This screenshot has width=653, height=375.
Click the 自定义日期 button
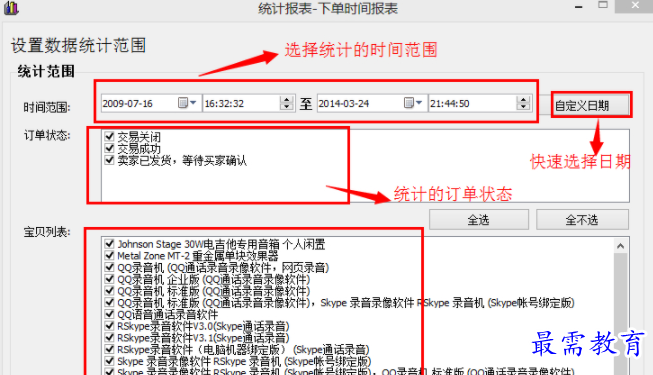click(591, 105)
